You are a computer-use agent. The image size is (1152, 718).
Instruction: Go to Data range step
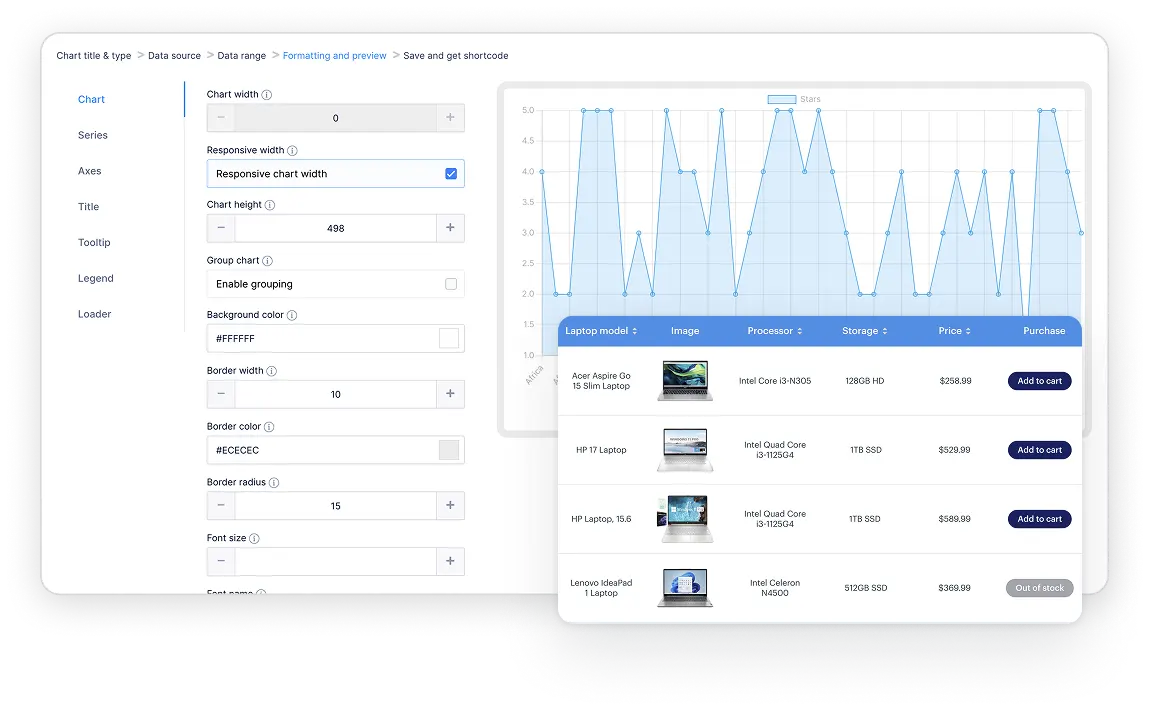click(242, 56)
